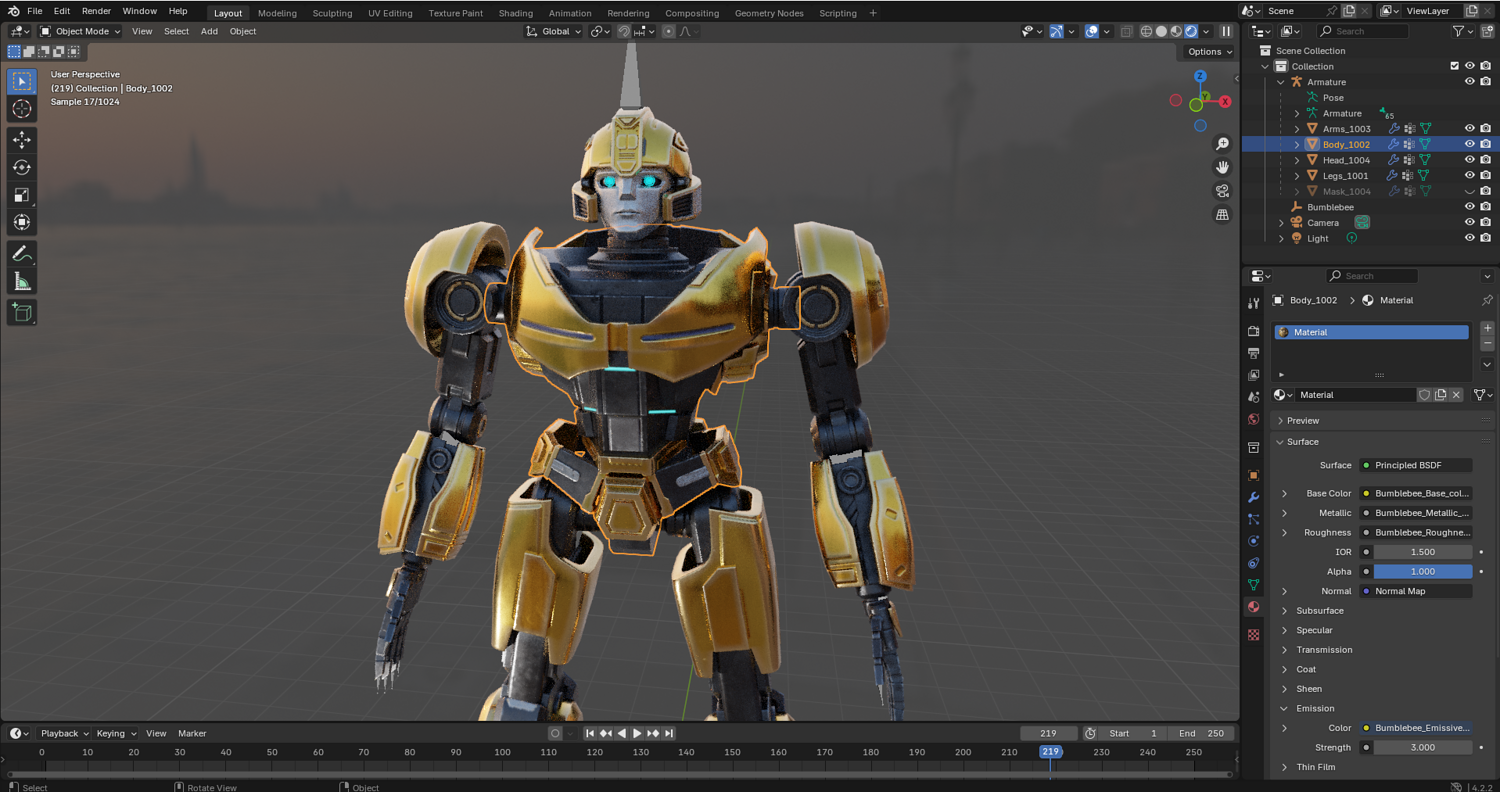Screen dimensions: 1500x792
Task: Select the Add Cube tool
Action: pos(21,313)
